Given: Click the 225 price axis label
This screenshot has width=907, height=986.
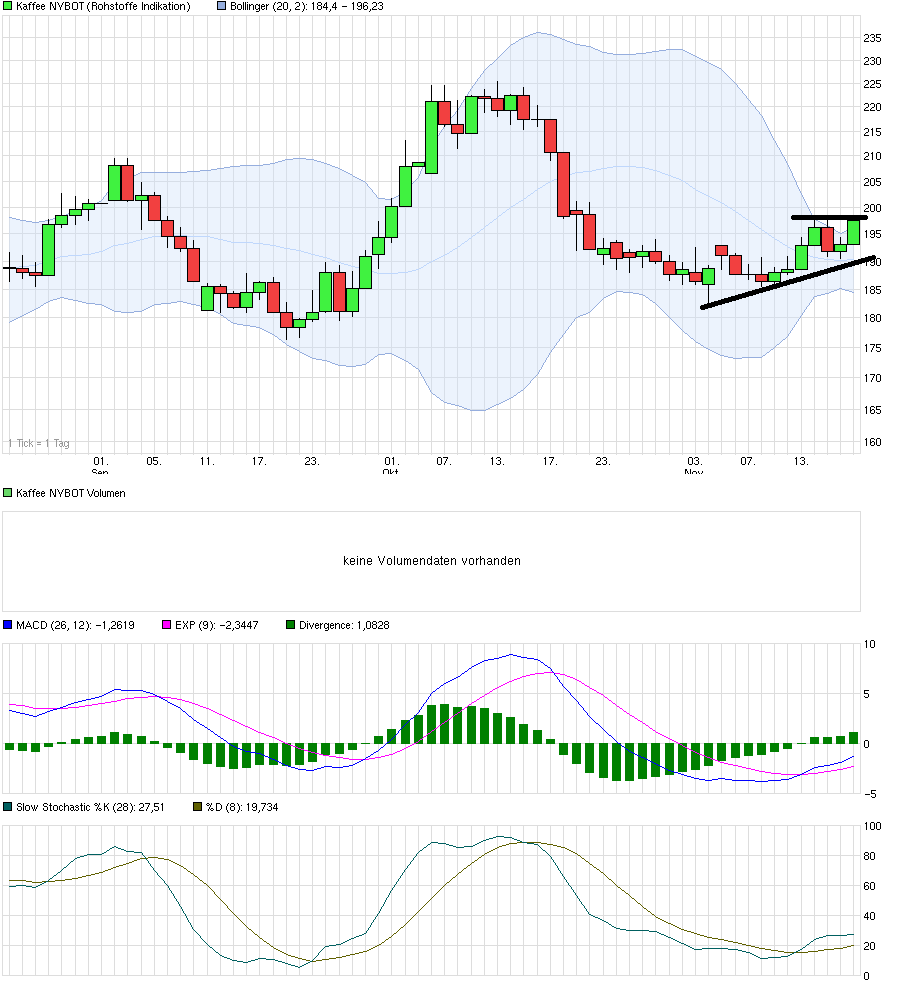Looking at the screenshot, I should (872, 84).
